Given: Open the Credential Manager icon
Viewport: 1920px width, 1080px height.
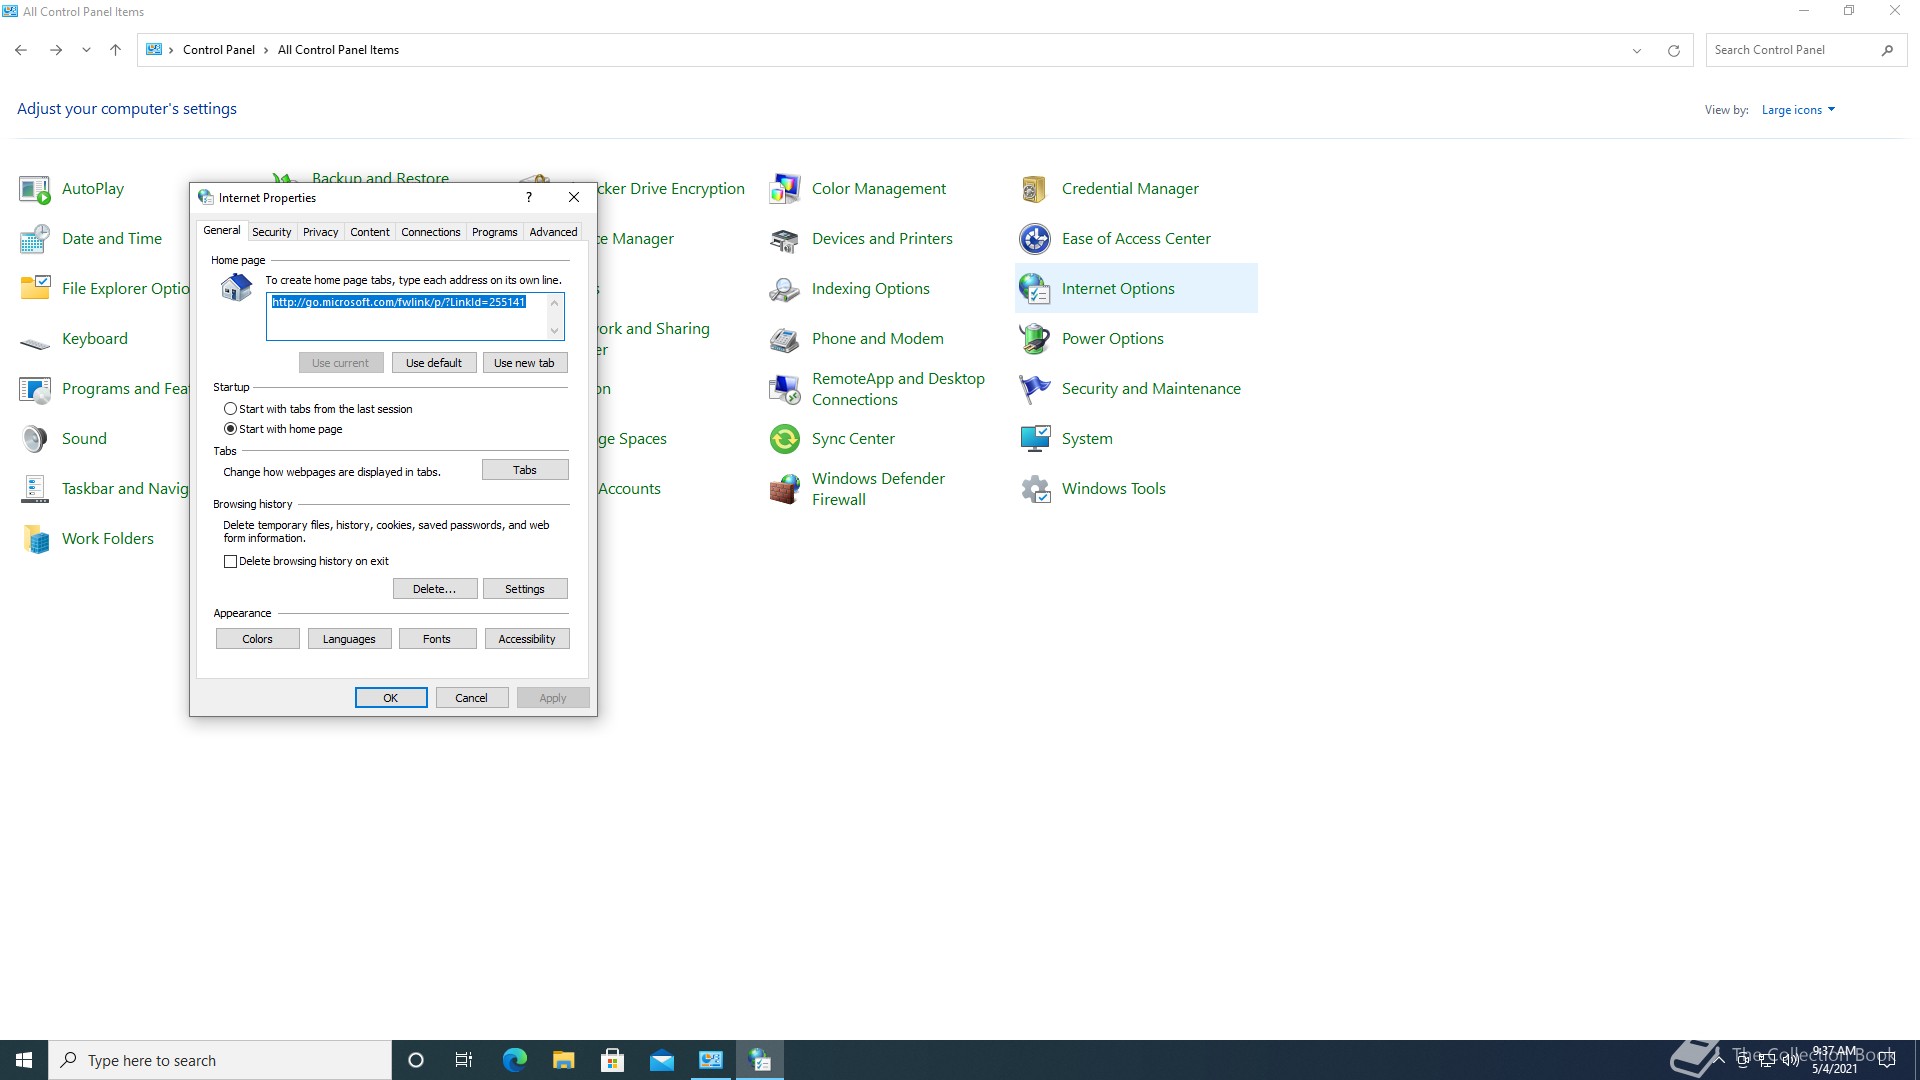Looking at the screenshot, I should (1034, 189).
